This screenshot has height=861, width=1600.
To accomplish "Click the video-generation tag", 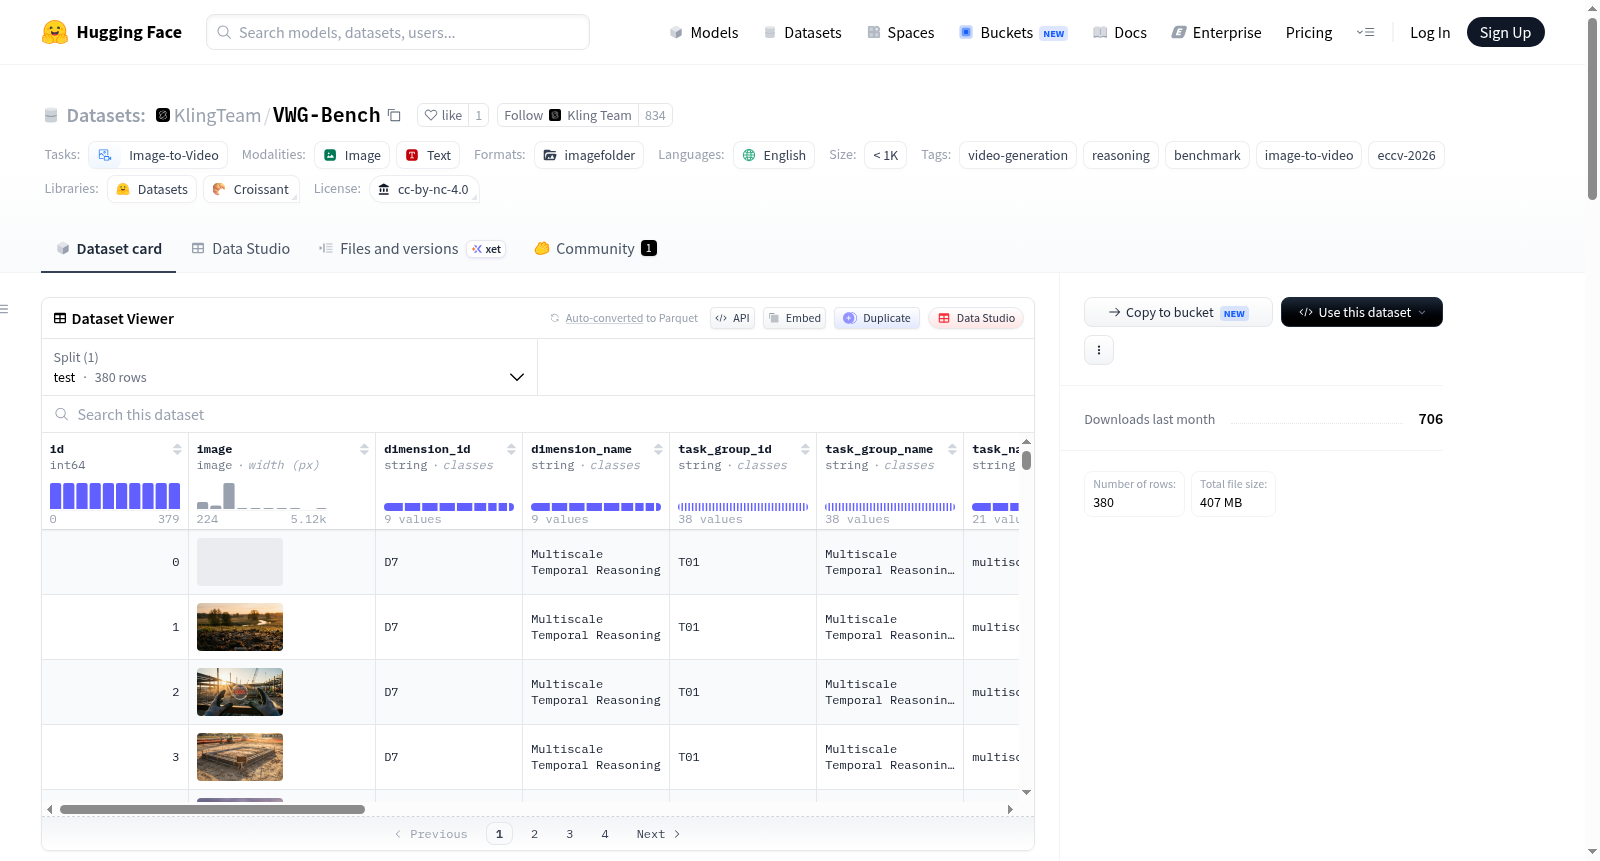I will 1018,155.
